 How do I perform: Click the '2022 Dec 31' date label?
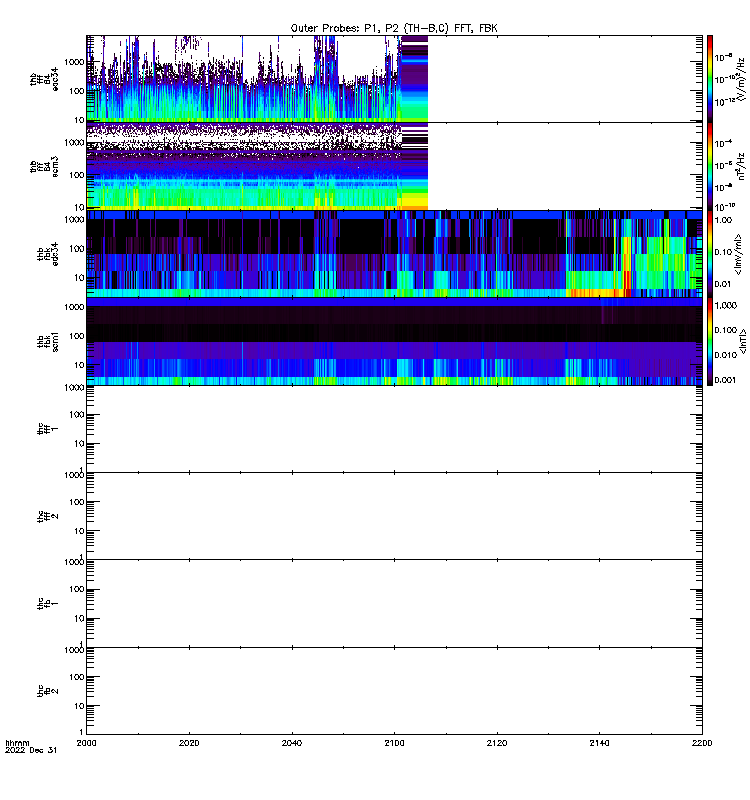tap(31, 751)
